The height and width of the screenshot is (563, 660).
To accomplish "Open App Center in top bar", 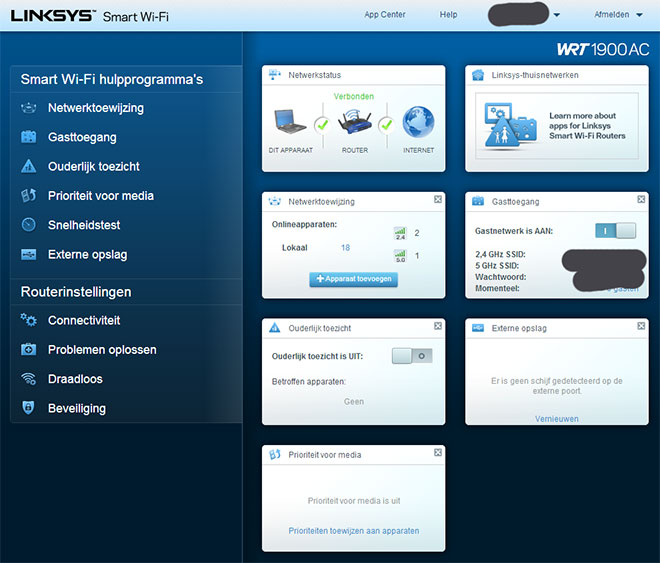I will coord(385,15).
